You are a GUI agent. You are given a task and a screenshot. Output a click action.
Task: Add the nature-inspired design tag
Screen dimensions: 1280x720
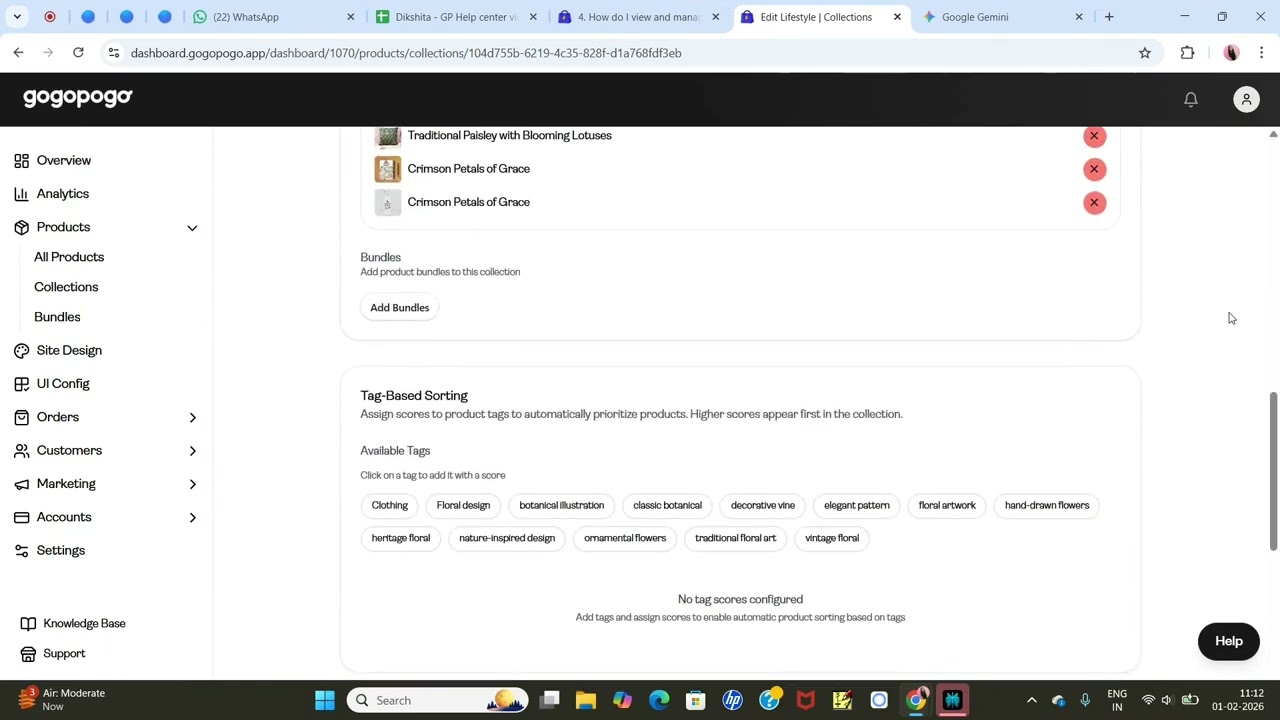coord(507,538)
